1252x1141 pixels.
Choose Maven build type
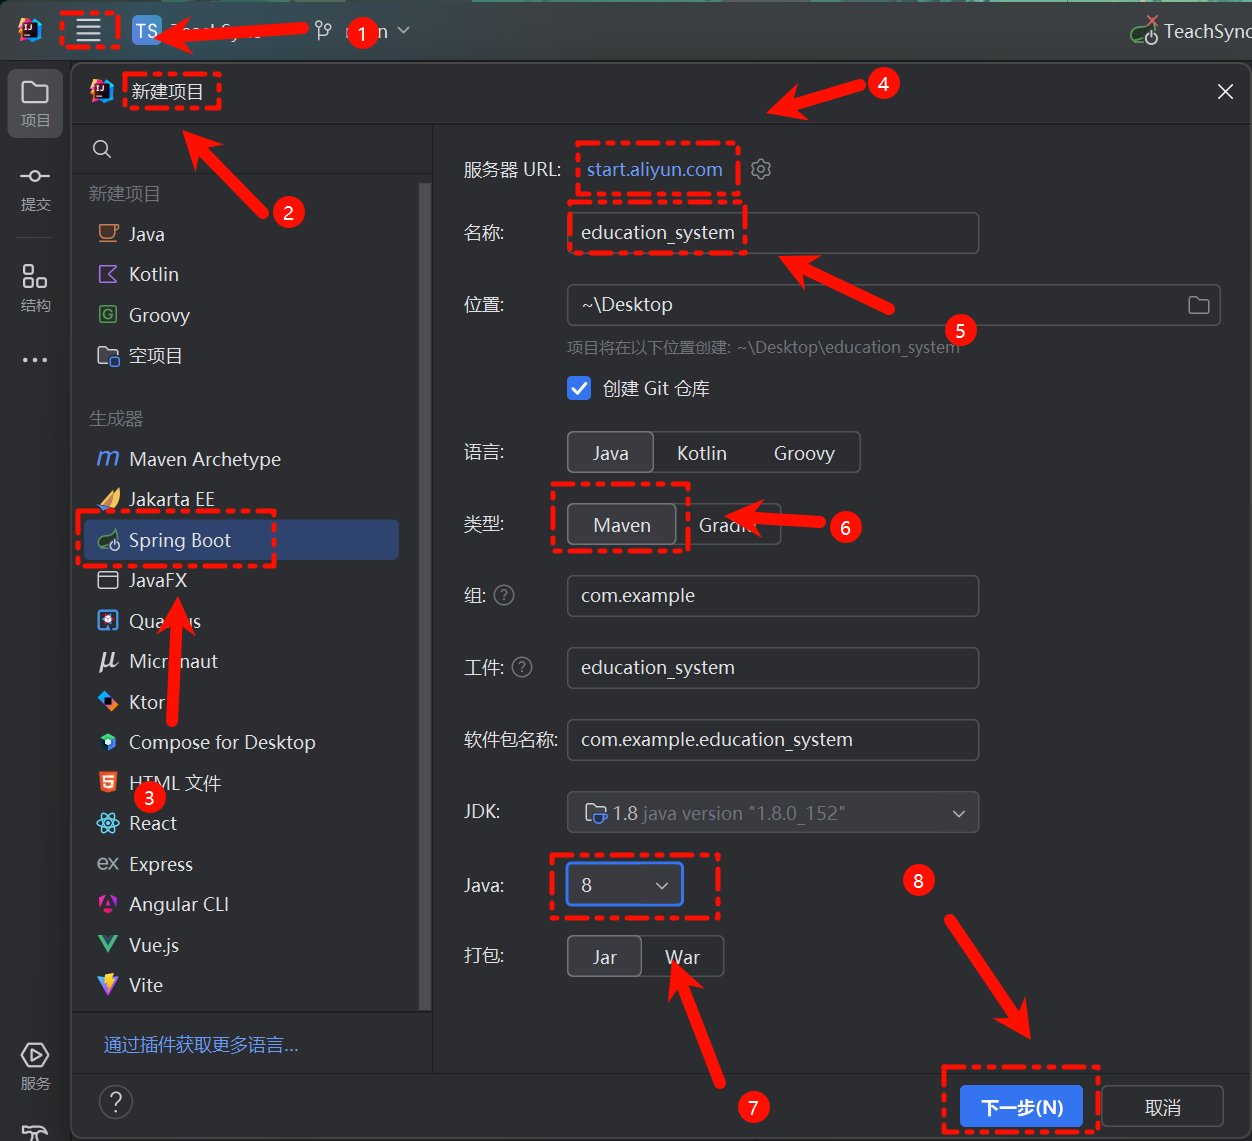coord(622,525)
